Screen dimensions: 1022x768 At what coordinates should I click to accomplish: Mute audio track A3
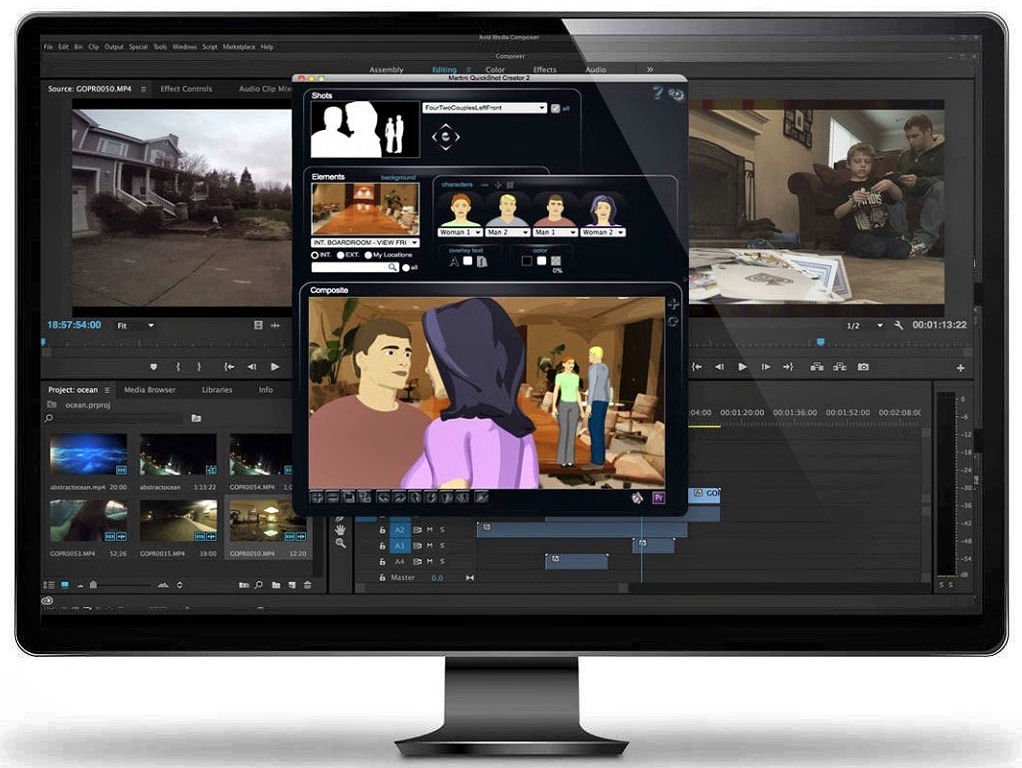[430, 546]
